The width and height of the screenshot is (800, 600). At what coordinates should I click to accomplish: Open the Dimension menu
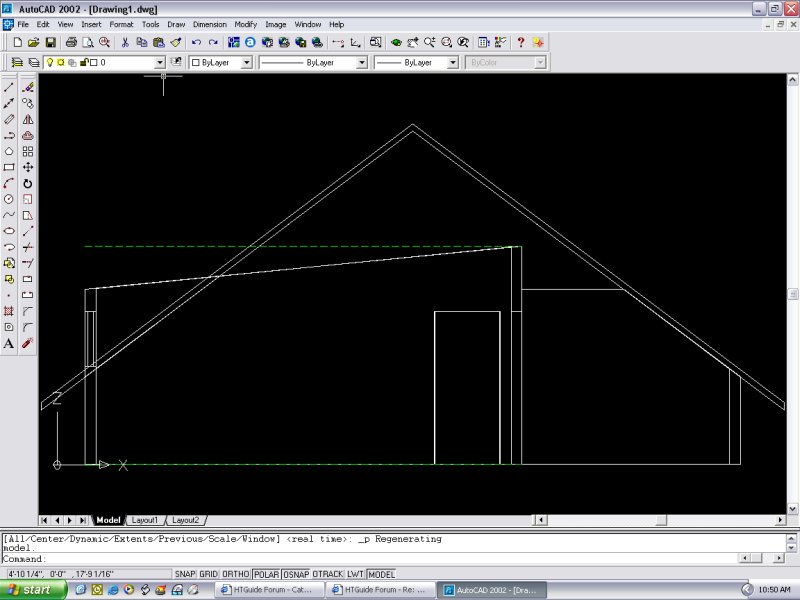tap(210, 24)
